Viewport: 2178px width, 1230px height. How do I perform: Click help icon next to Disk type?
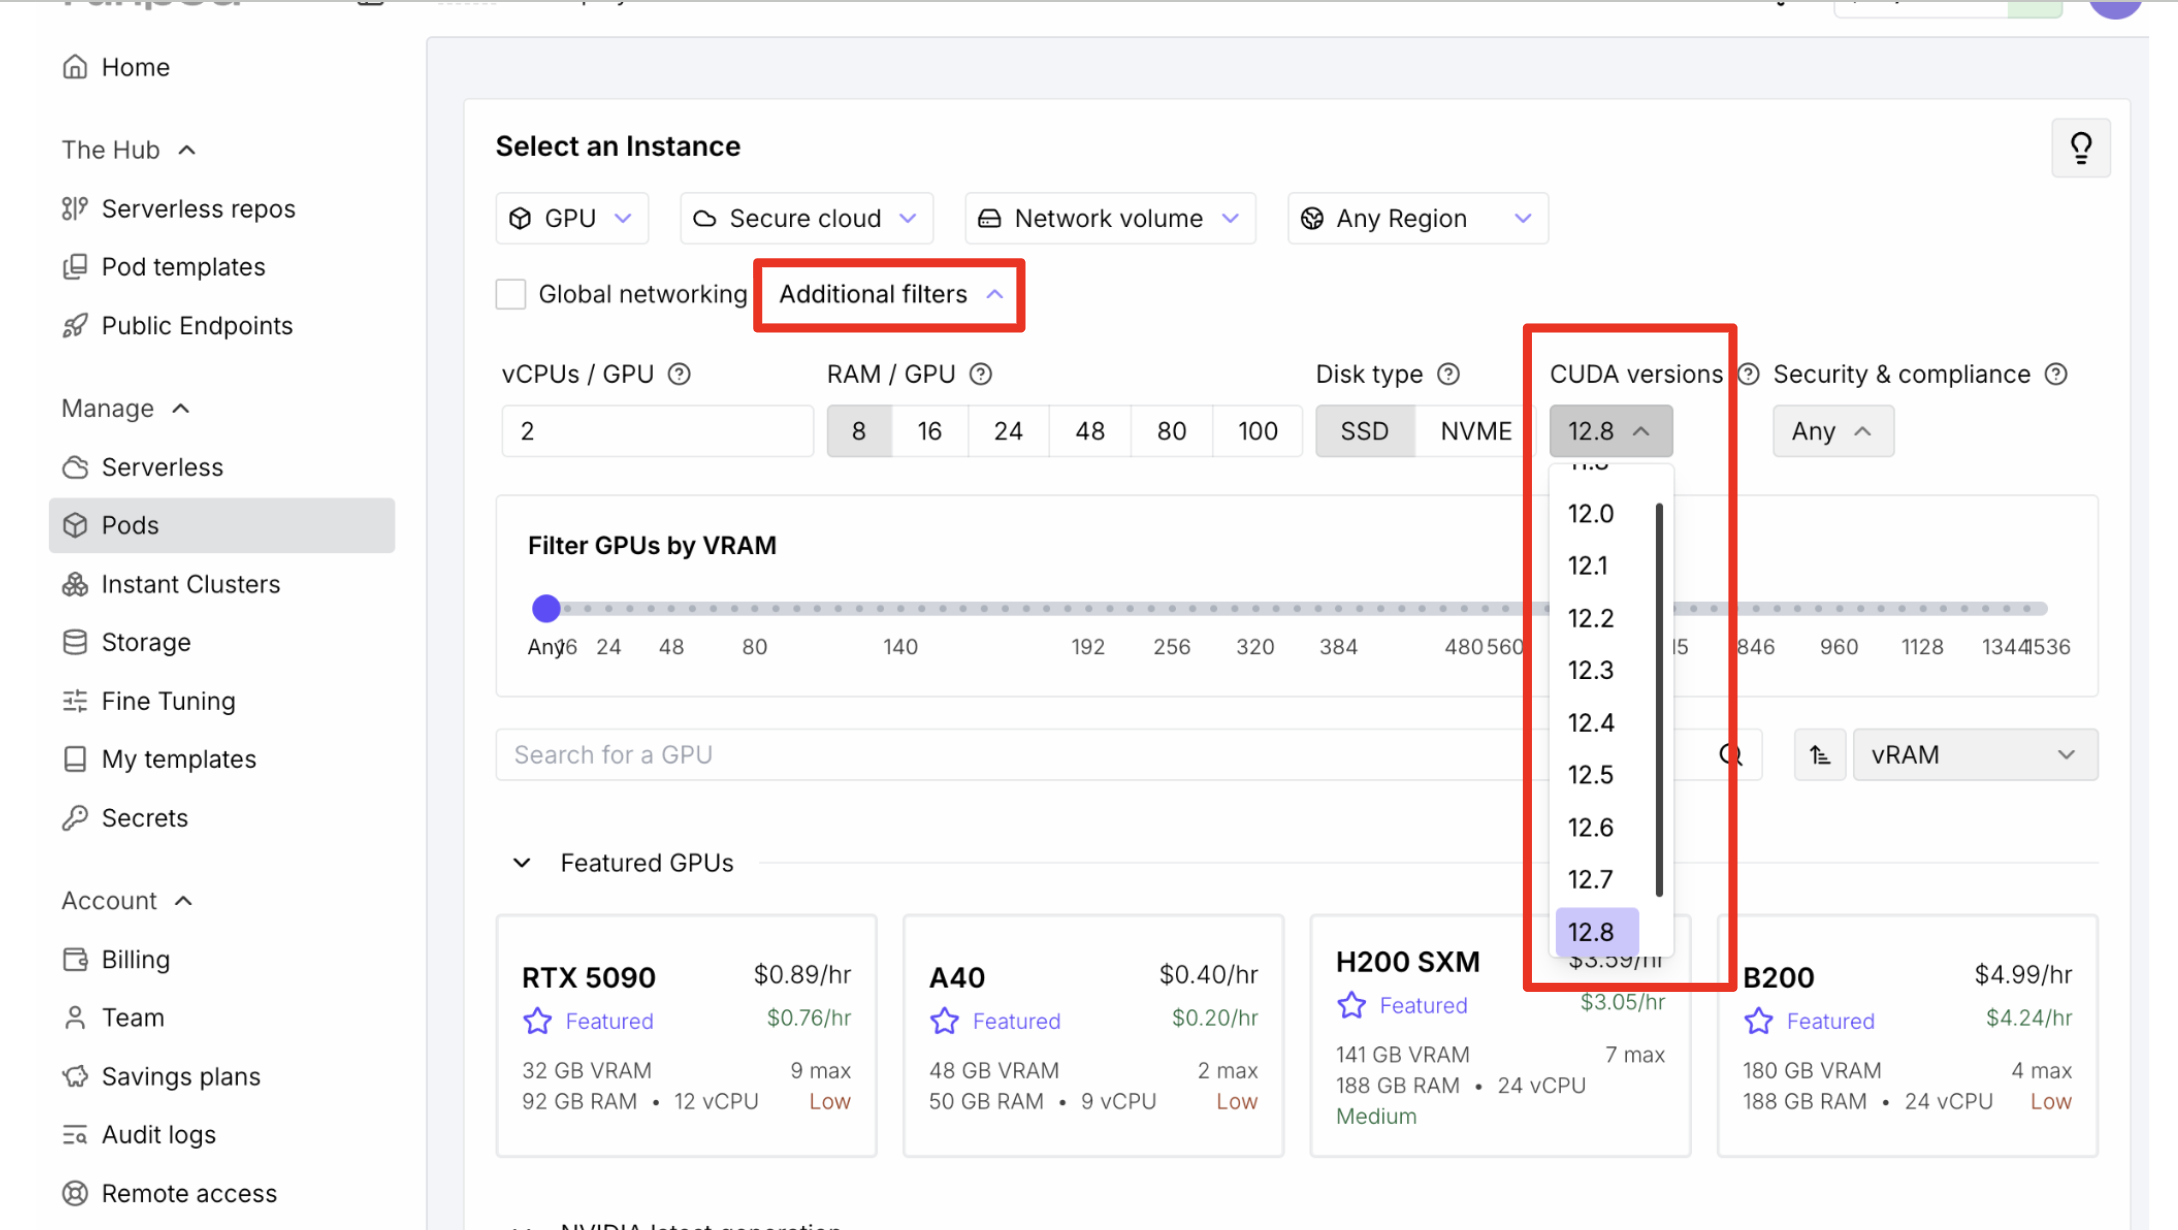pos(1448,374)
